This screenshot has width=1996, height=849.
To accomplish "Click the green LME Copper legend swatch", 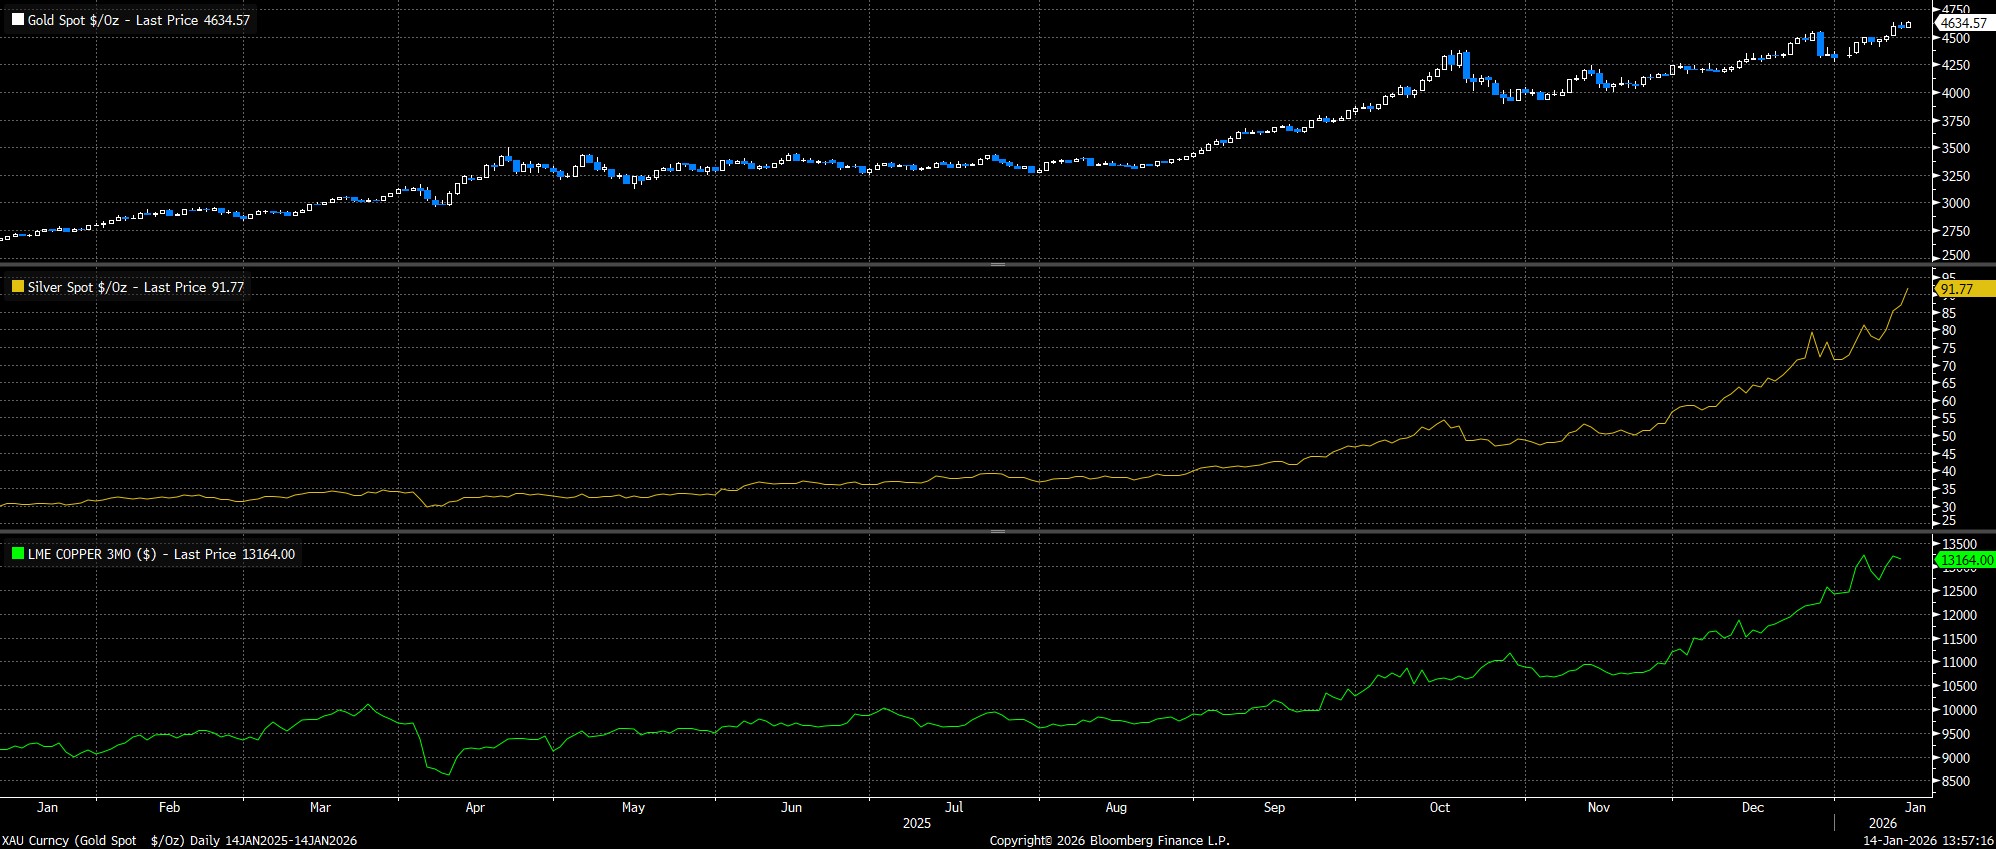I will point(17,554).
